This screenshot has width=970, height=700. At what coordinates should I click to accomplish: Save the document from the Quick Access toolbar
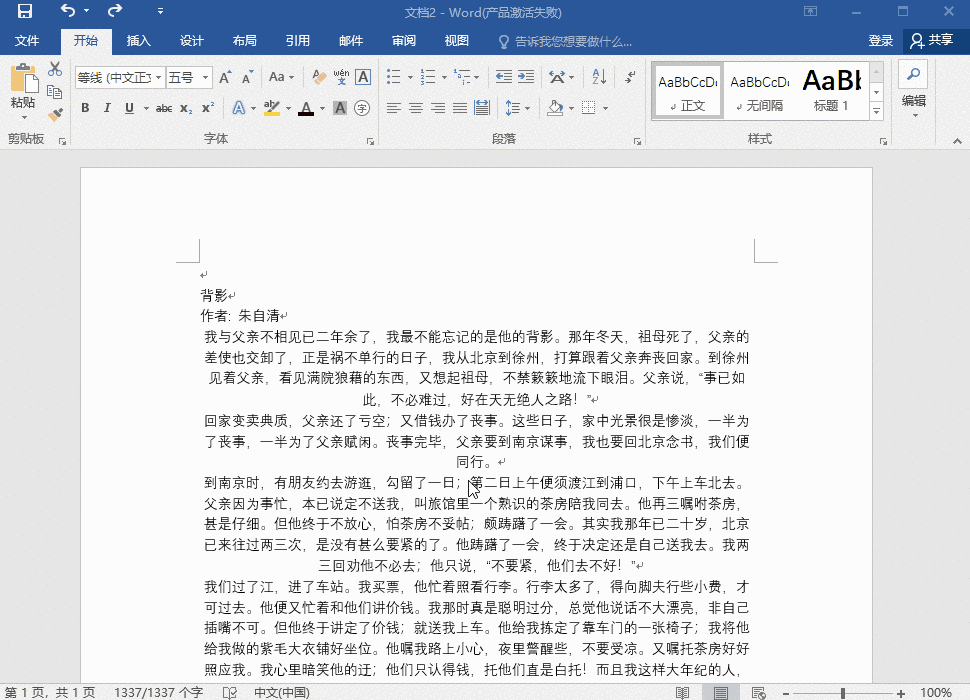tap(25, 10)
